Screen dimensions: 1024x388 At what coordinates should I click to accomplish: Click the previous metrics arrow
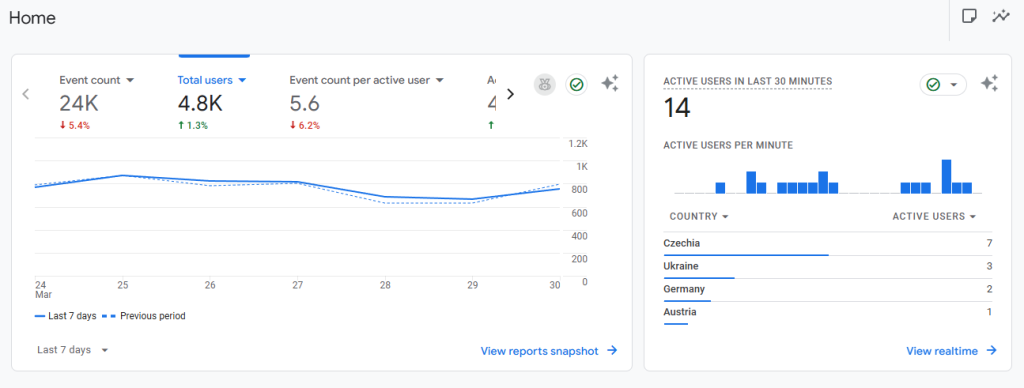(26, 94)
